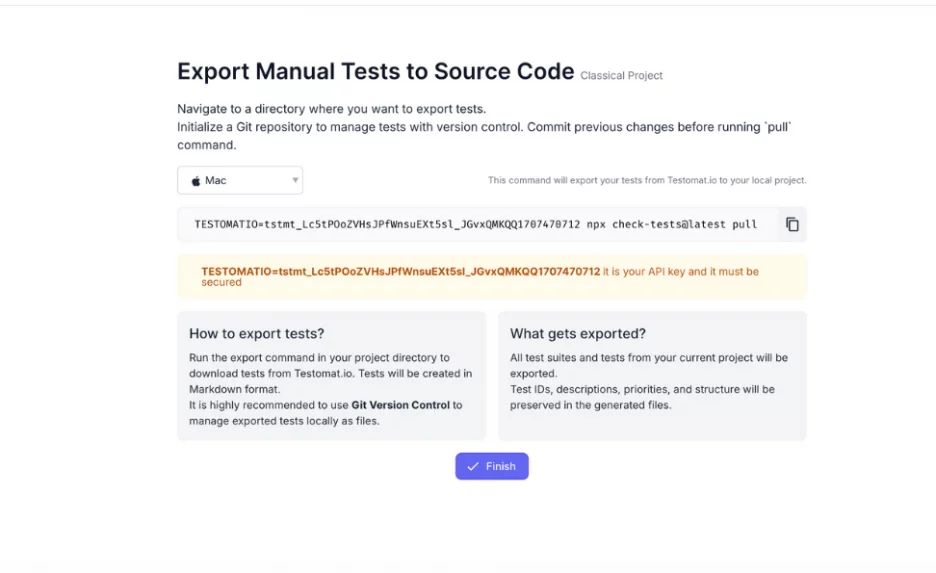The image size is (936, 573).
Task: Select the 'What gets exported?' heading
Action: point(578,334)
